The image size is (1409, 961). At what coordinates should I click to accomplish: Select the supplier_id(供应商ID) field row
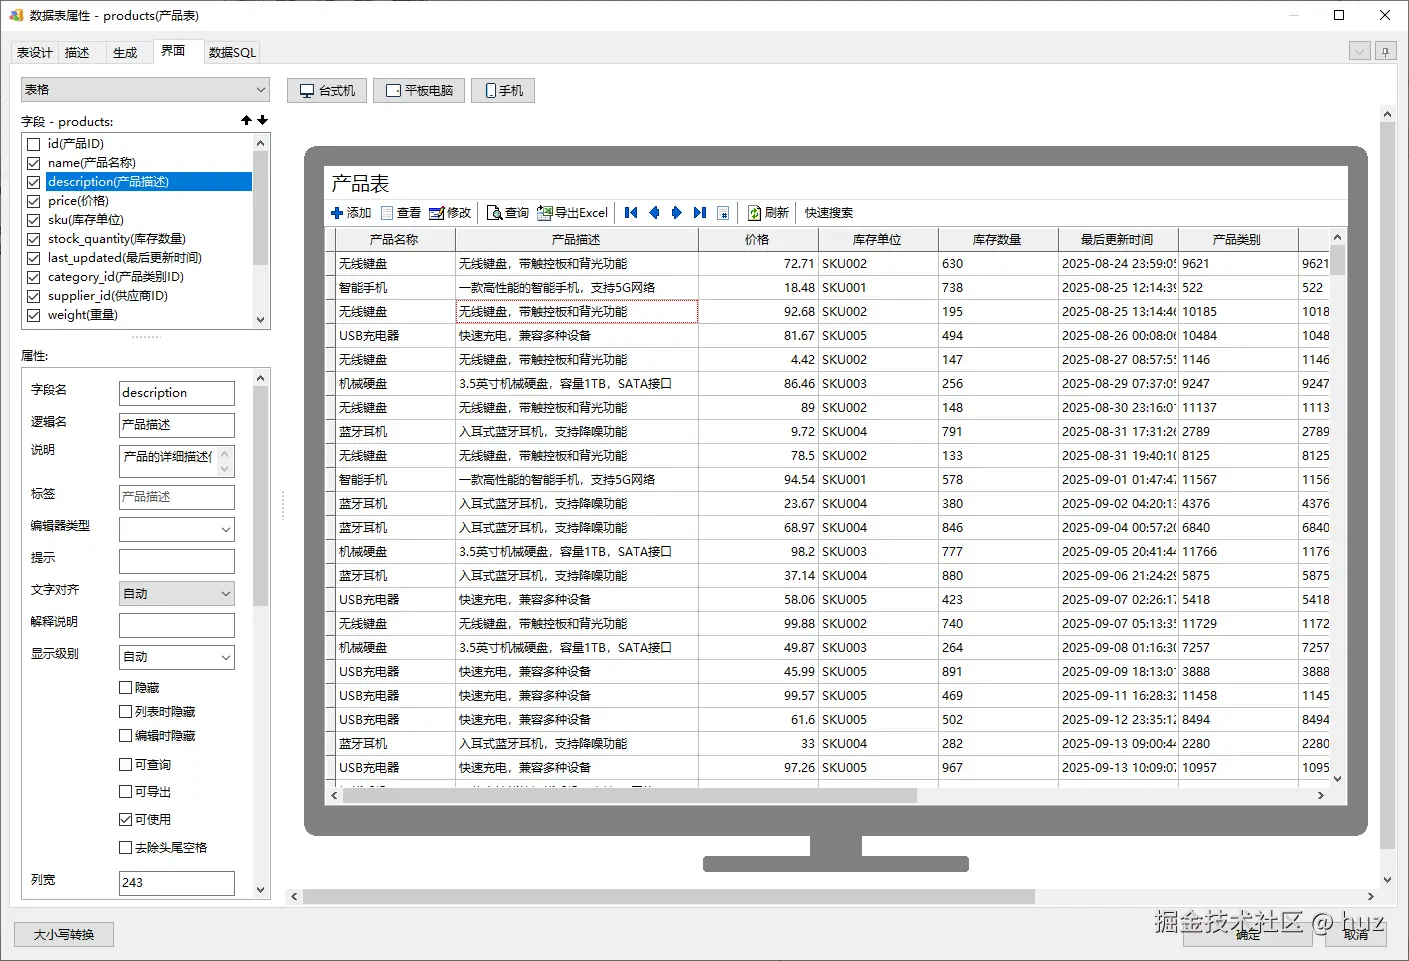click(x=108, y=296)
